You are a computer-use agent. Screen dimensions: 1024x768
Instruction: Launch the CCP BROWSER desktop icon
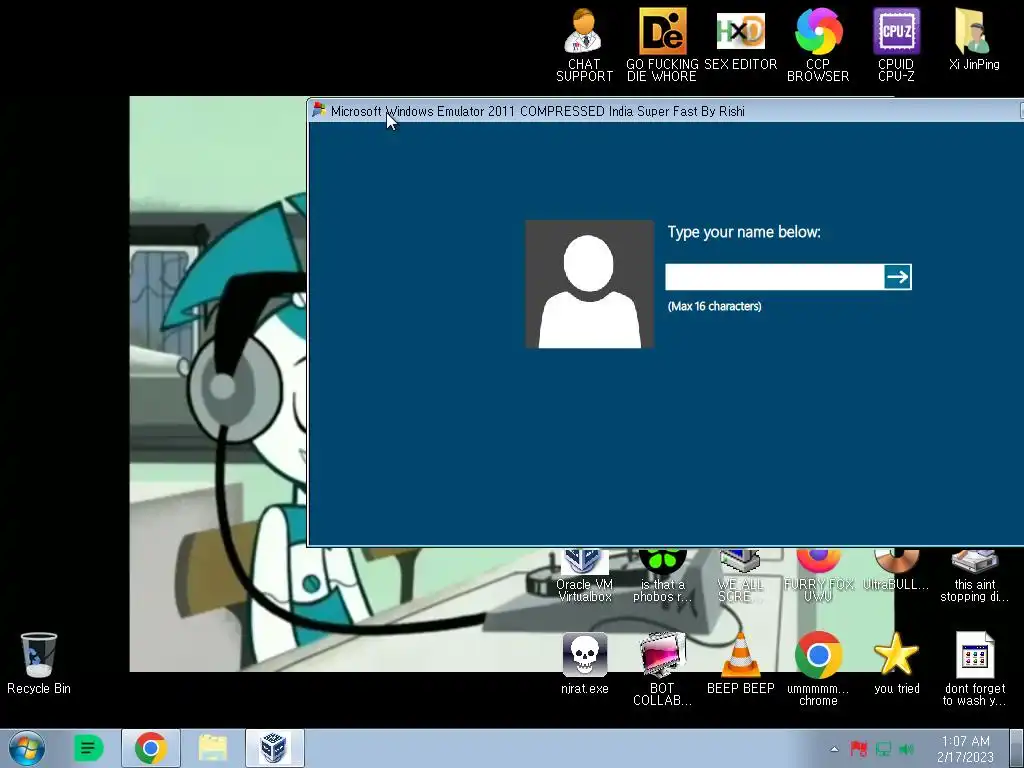[x=818, y=44]
